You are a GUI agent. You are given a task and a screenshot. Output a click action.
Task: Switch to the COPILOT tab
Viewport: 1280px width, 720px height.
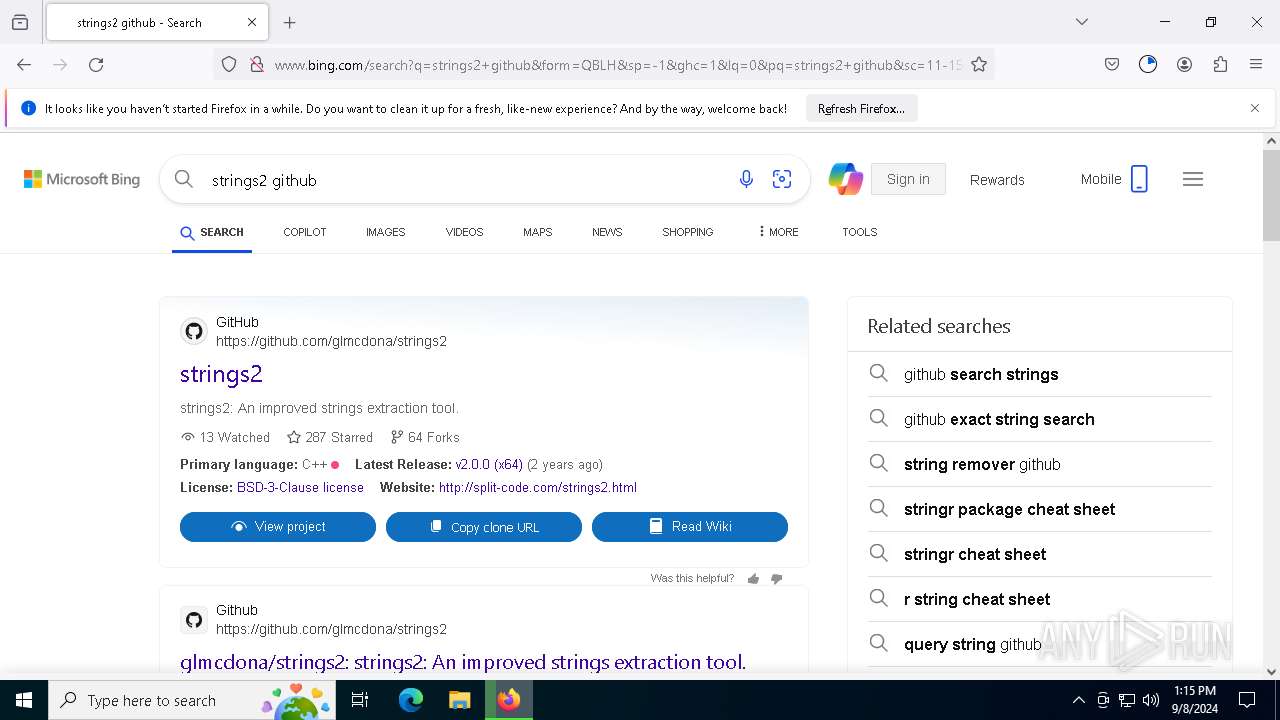(x=305, y=232)
